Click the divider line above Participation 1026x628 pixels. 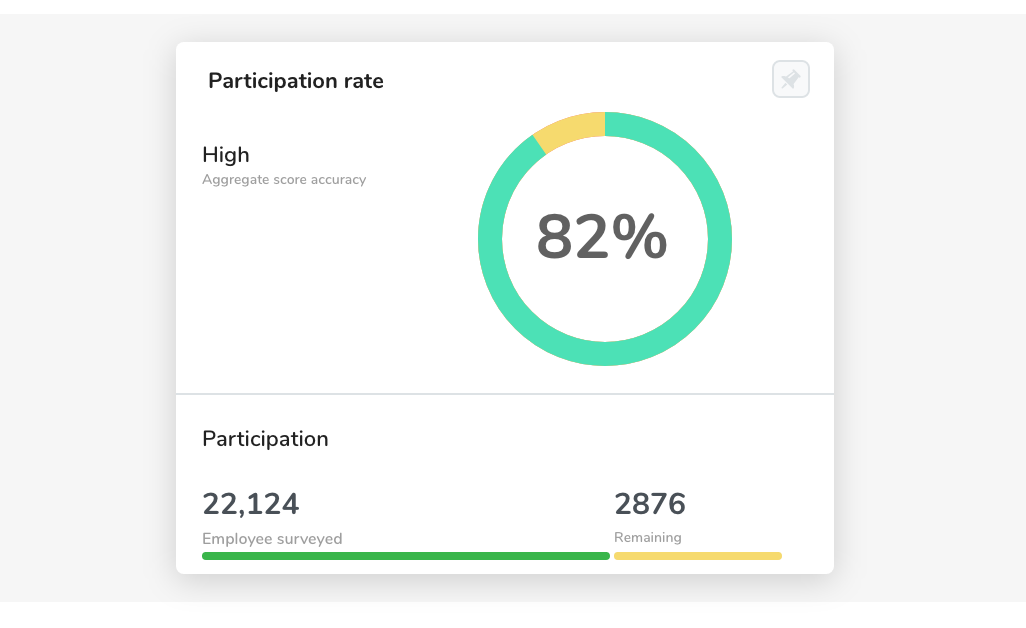[504, 394]
